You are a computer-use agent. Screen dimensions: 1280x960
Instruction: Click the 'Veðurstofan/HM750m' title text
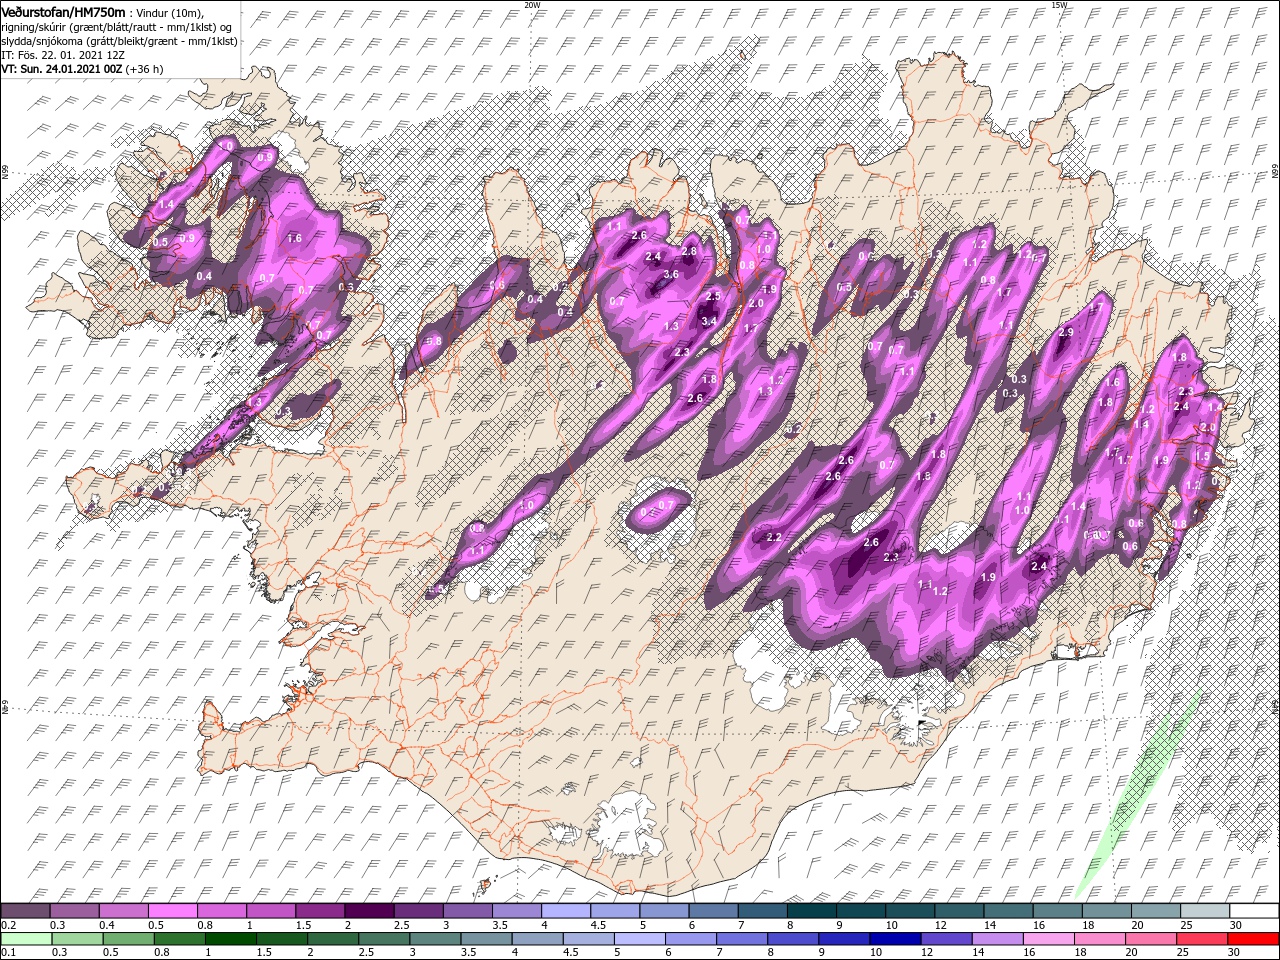pos(63,11)
